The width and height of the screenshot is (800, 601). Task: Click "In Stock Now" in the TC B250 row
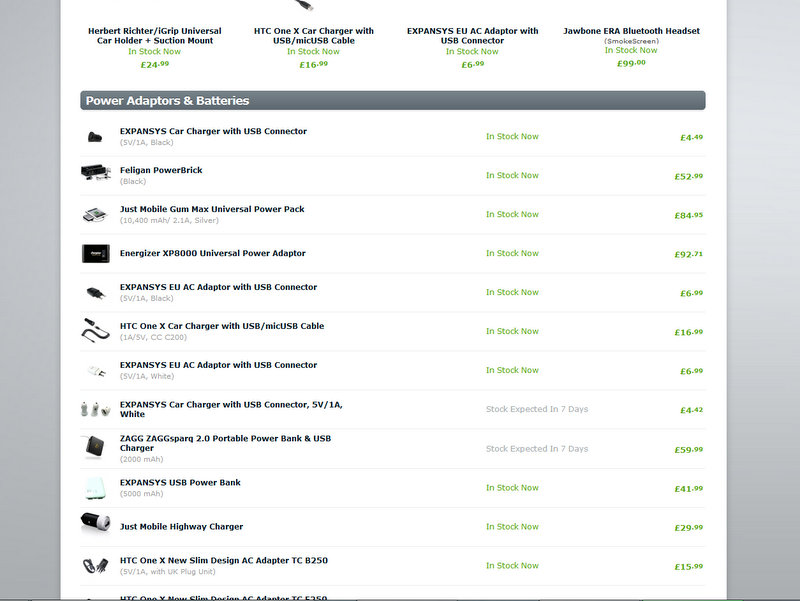click(x=512, y=566)
